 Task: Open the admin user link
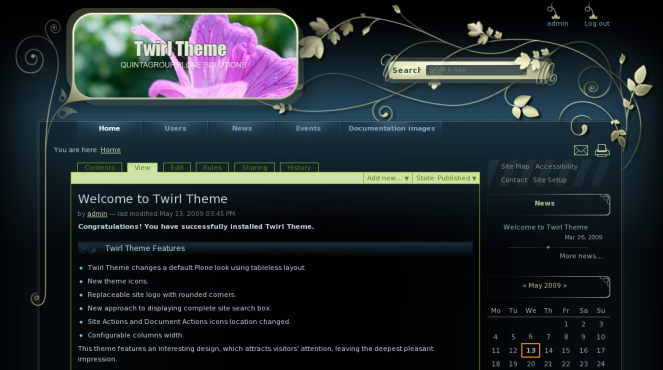pos(557,24)
